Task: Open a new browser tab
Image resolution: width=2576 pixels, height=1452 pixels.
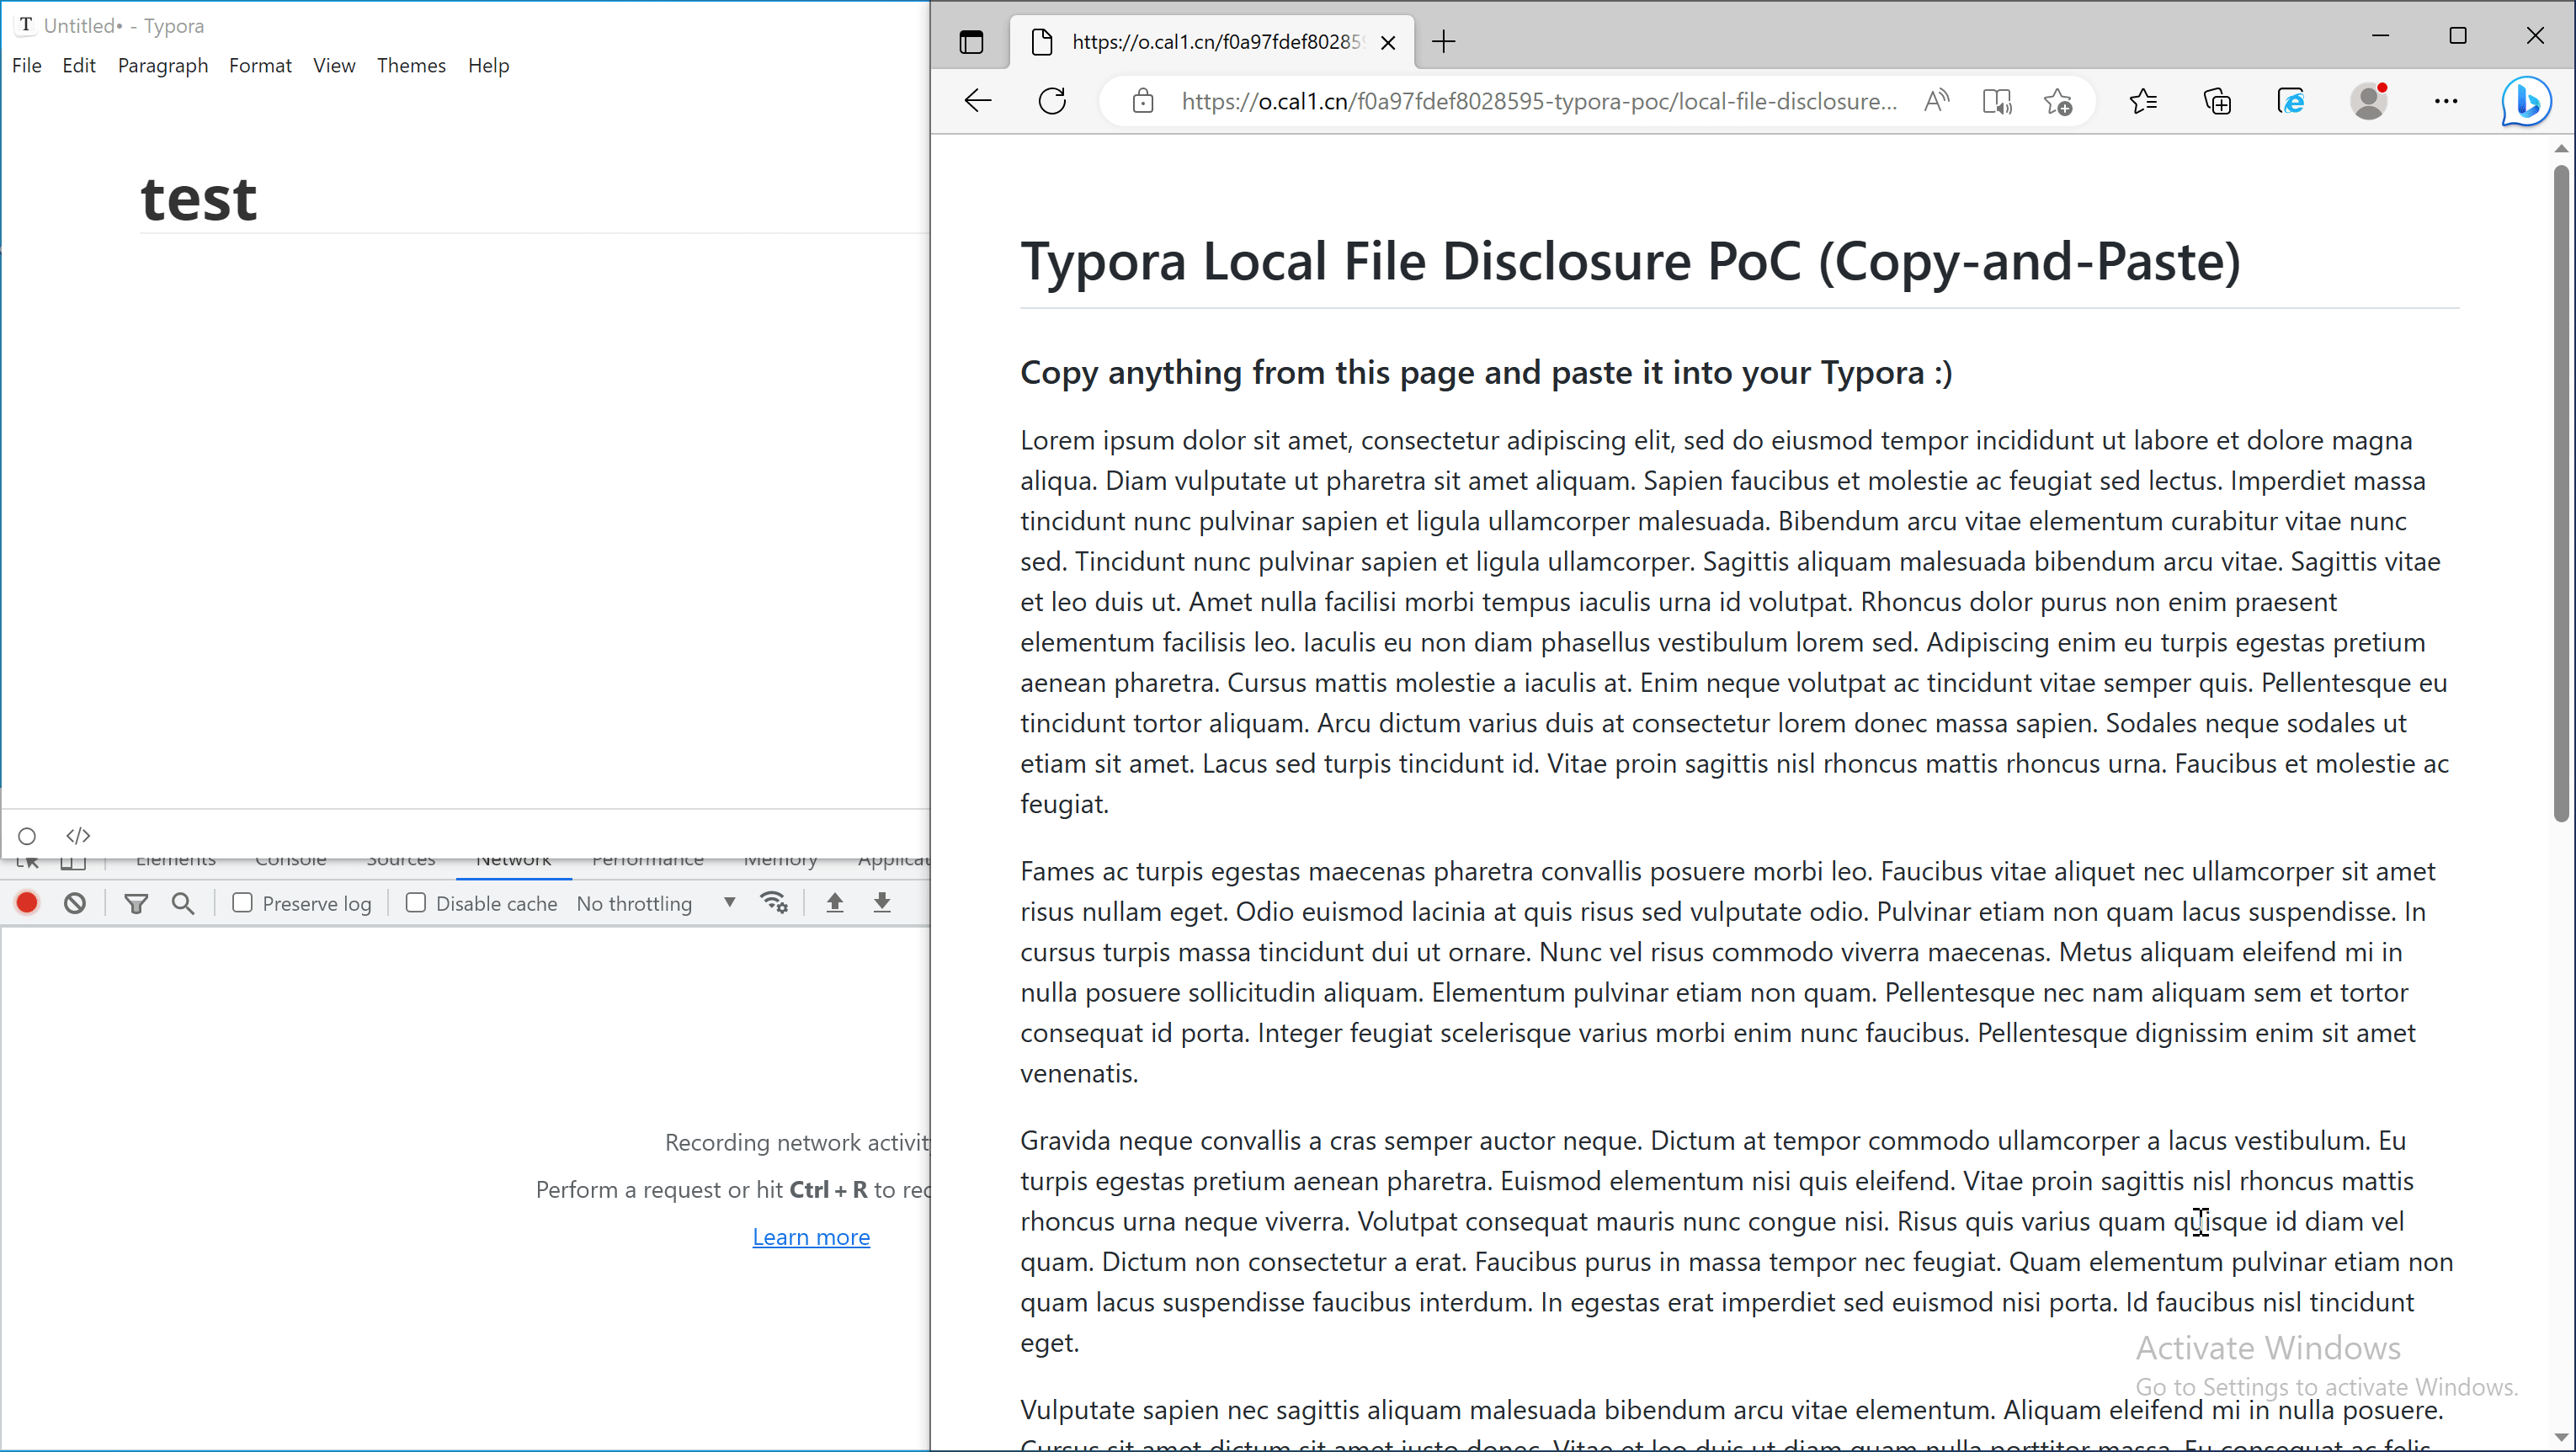Action: pos(1443,42)
